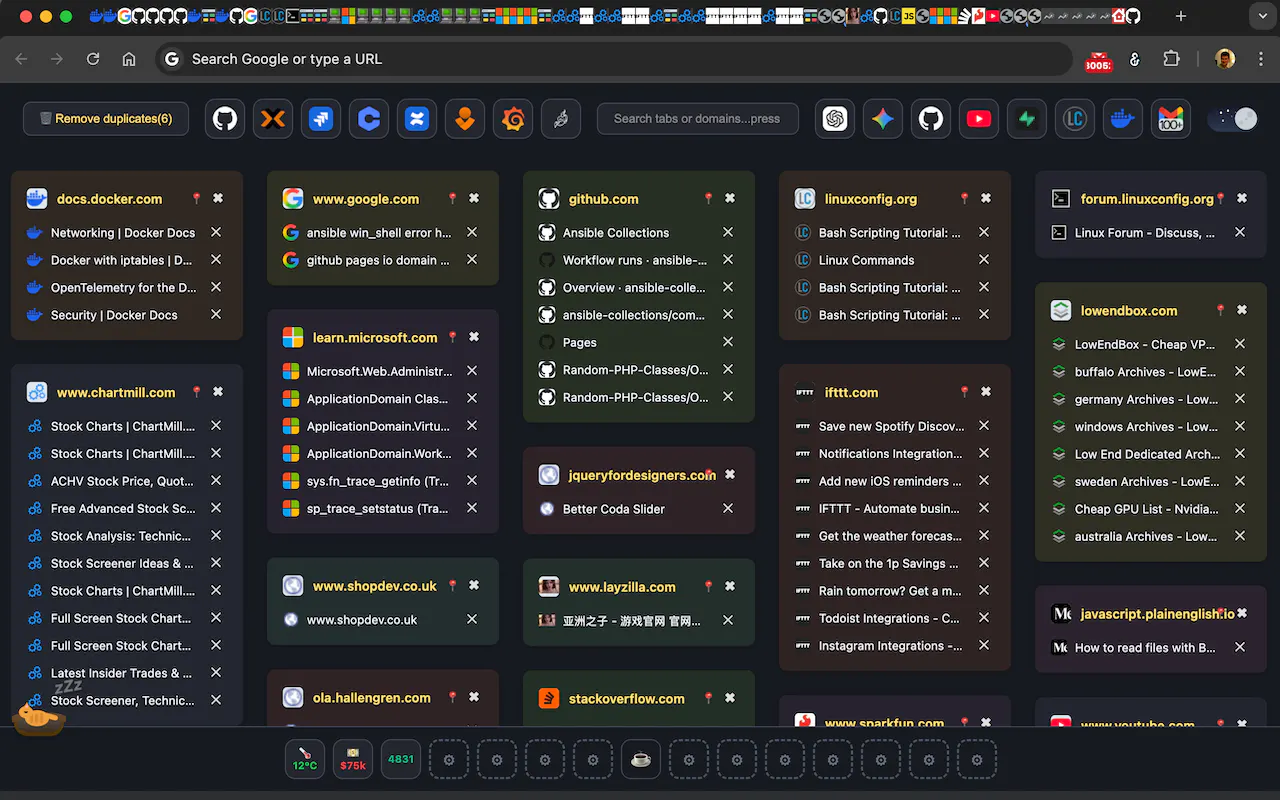Open the Jira shortcut icon
The width and height of the screenshot is (1280, 800).
[x=321, y=119]
